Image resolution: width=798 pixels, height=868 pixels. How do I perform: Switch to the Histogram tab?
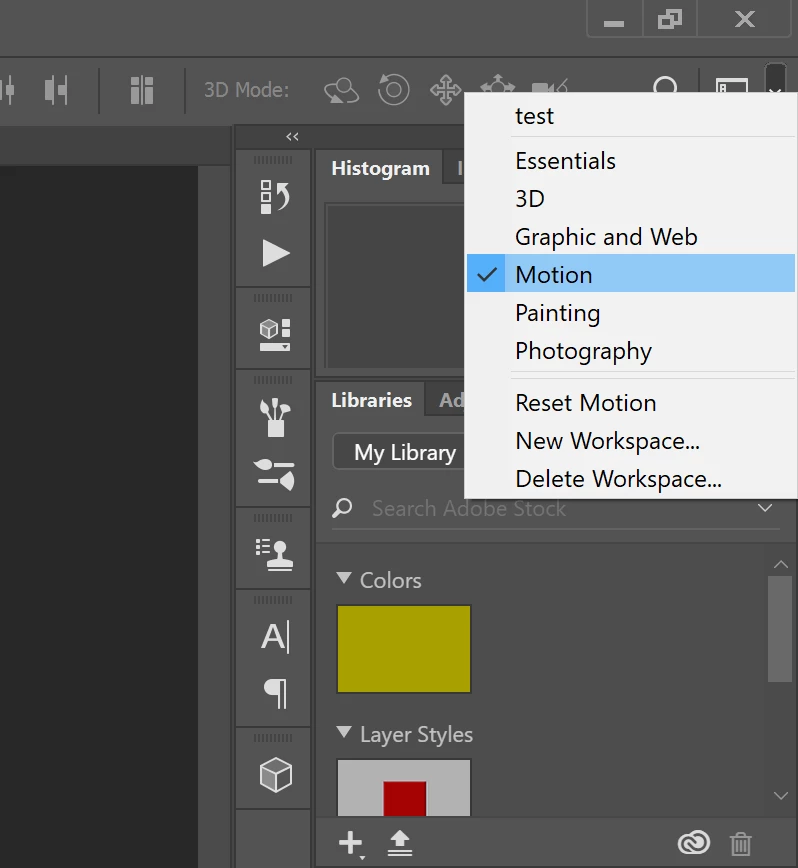coord(380,168)
